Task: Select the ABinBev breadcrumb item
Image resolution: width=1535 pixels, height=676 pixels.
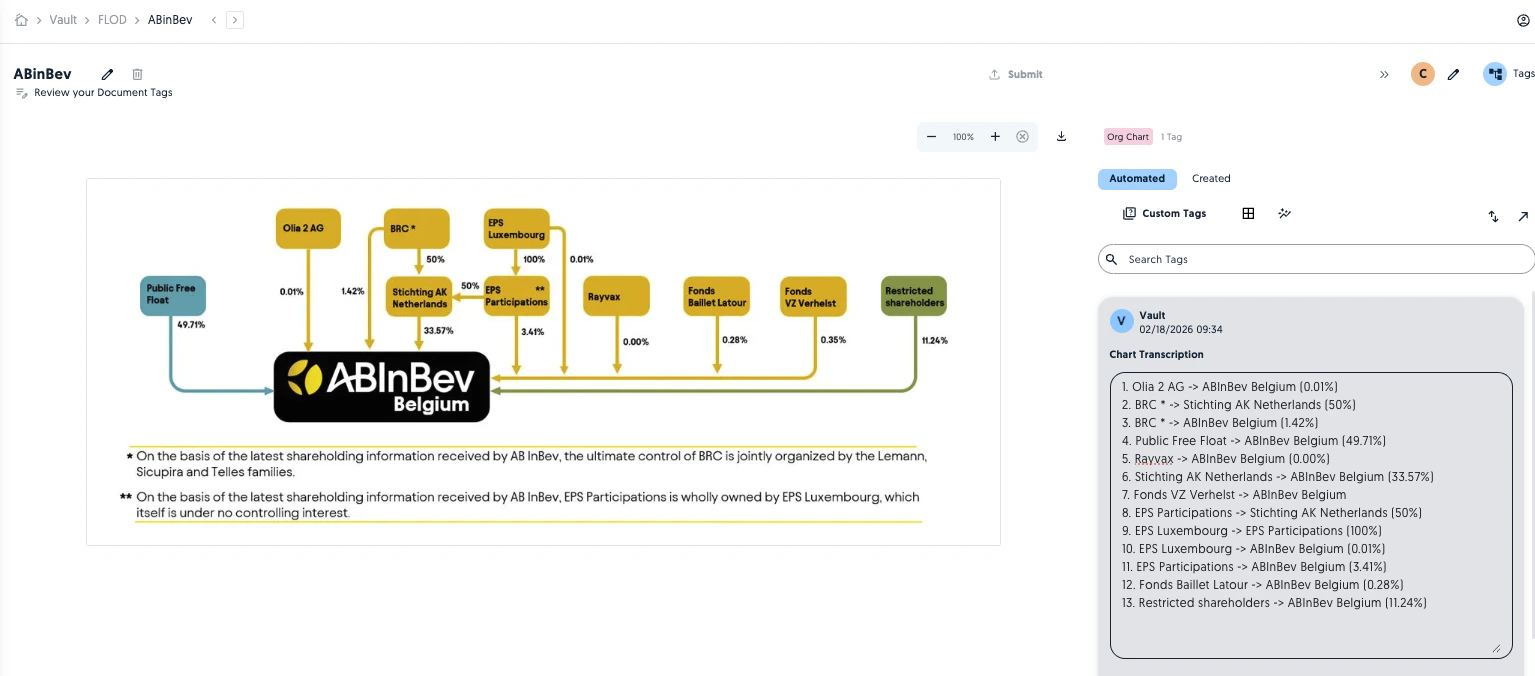Action: tap(170, 20)
